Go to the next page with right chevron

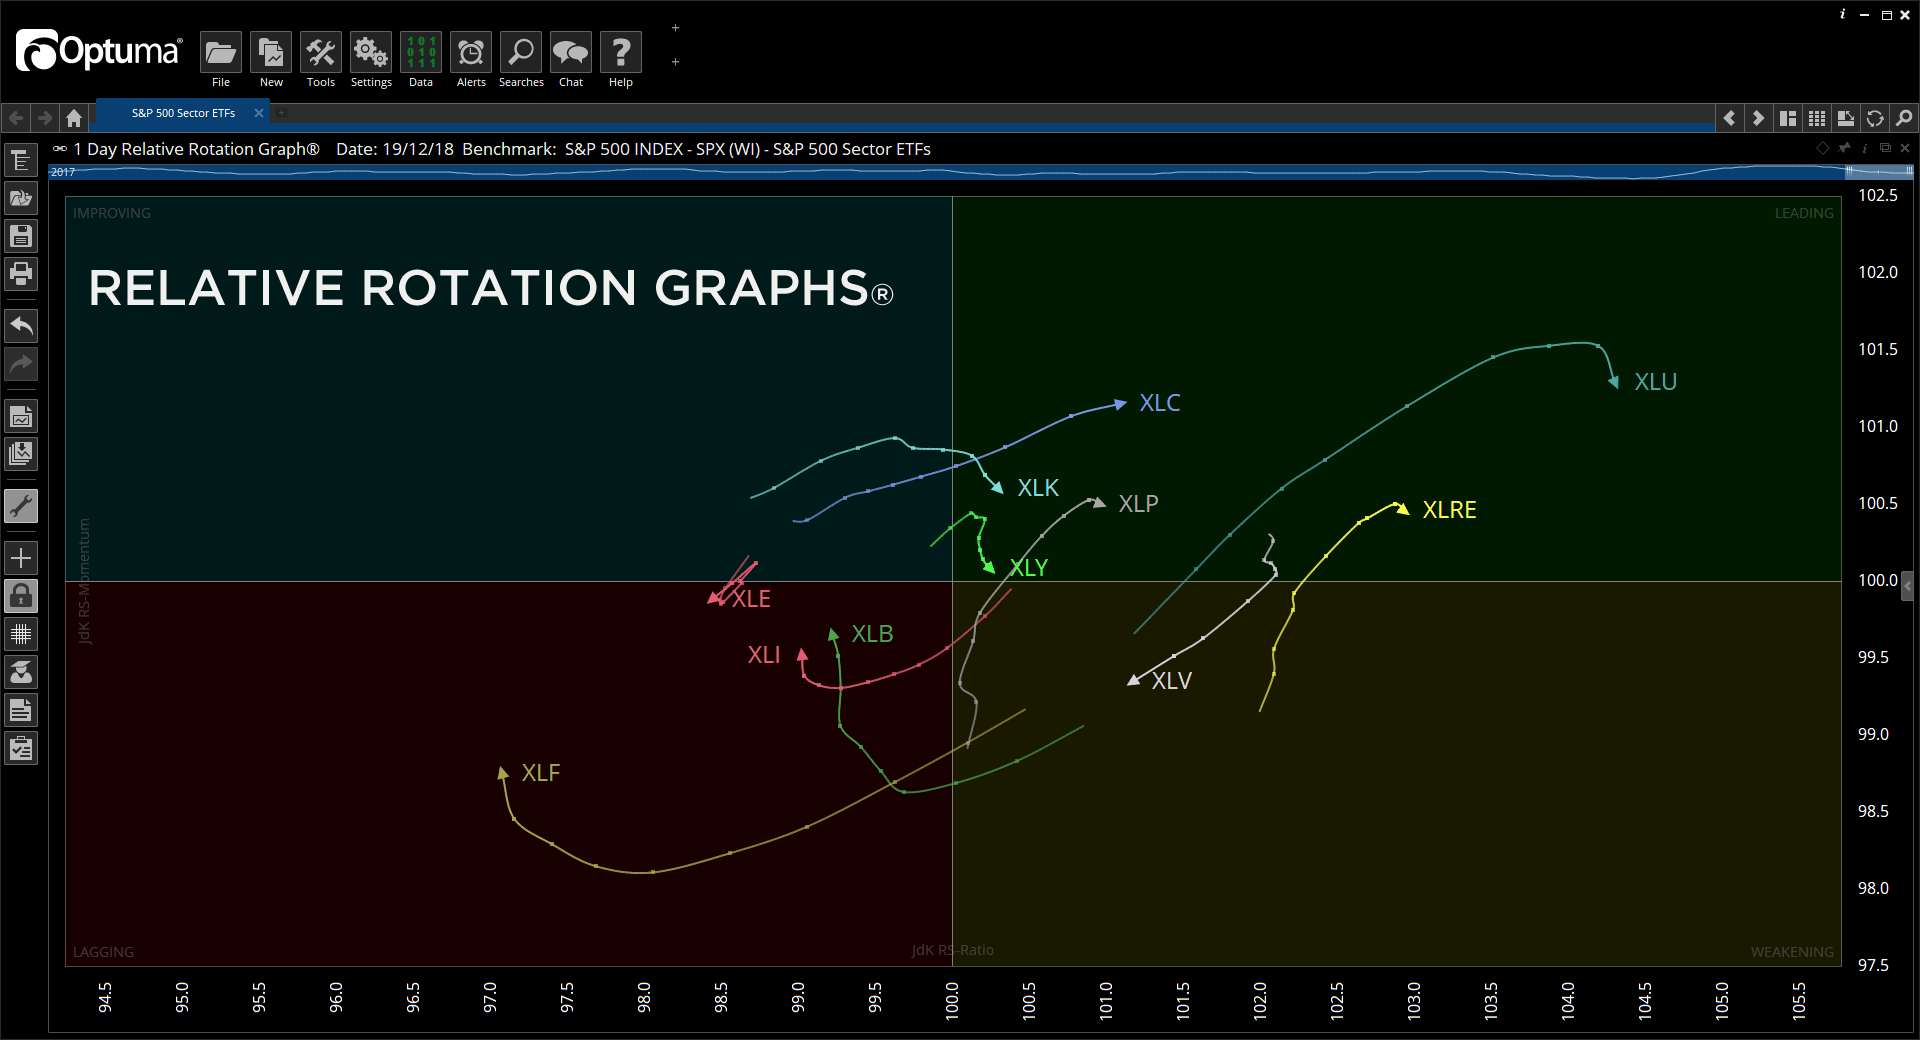click(1758, 118)
